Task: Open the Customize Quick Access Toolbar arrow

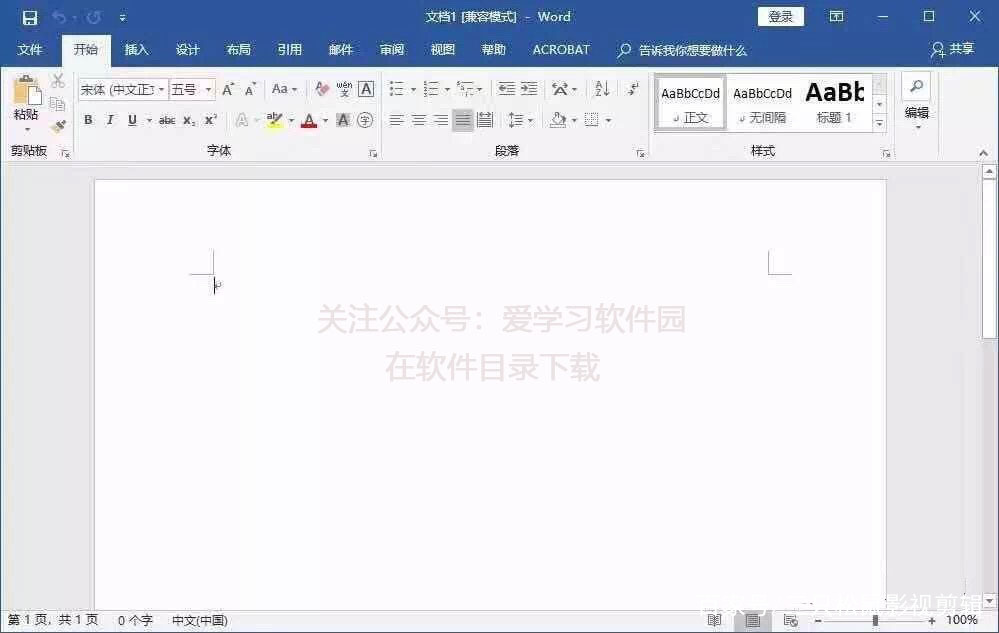Action: tap(123, 18)
